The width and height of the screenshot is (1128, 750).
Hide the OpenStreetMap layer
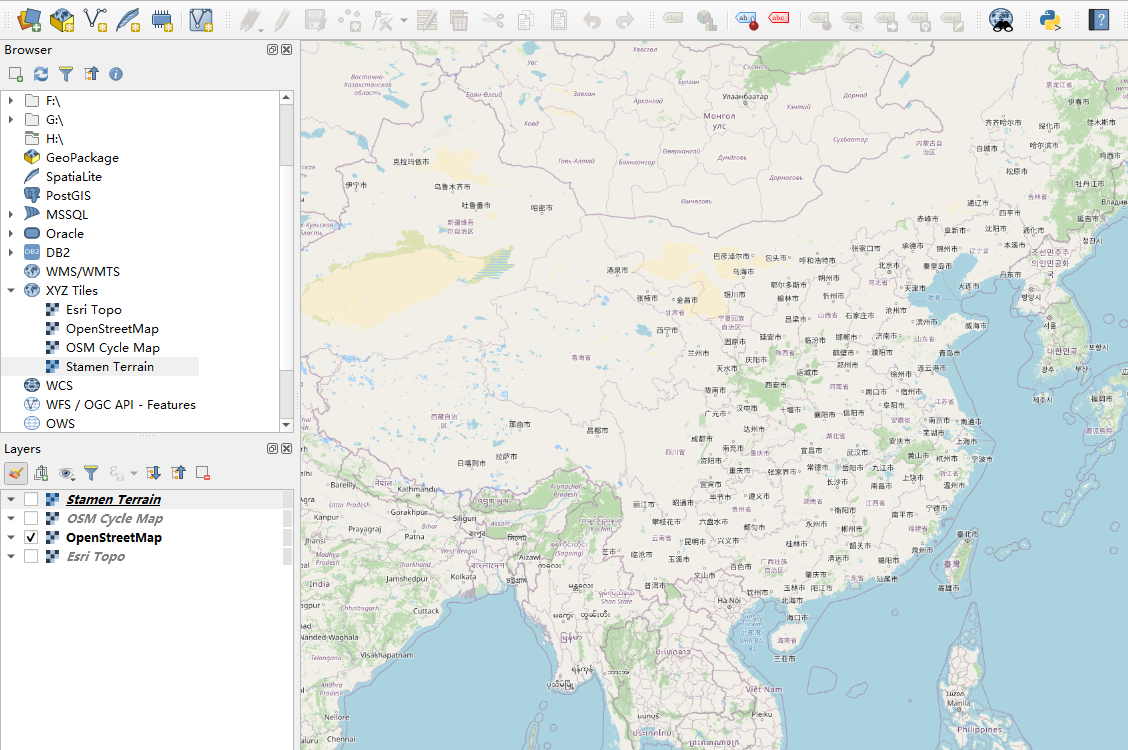(x=29, y=537)
